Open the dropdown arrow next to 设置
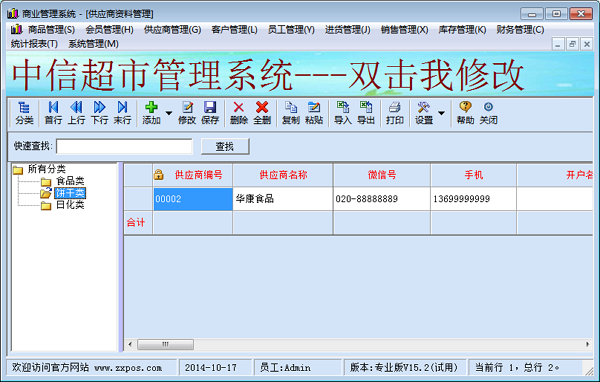 tap(441, 113)
